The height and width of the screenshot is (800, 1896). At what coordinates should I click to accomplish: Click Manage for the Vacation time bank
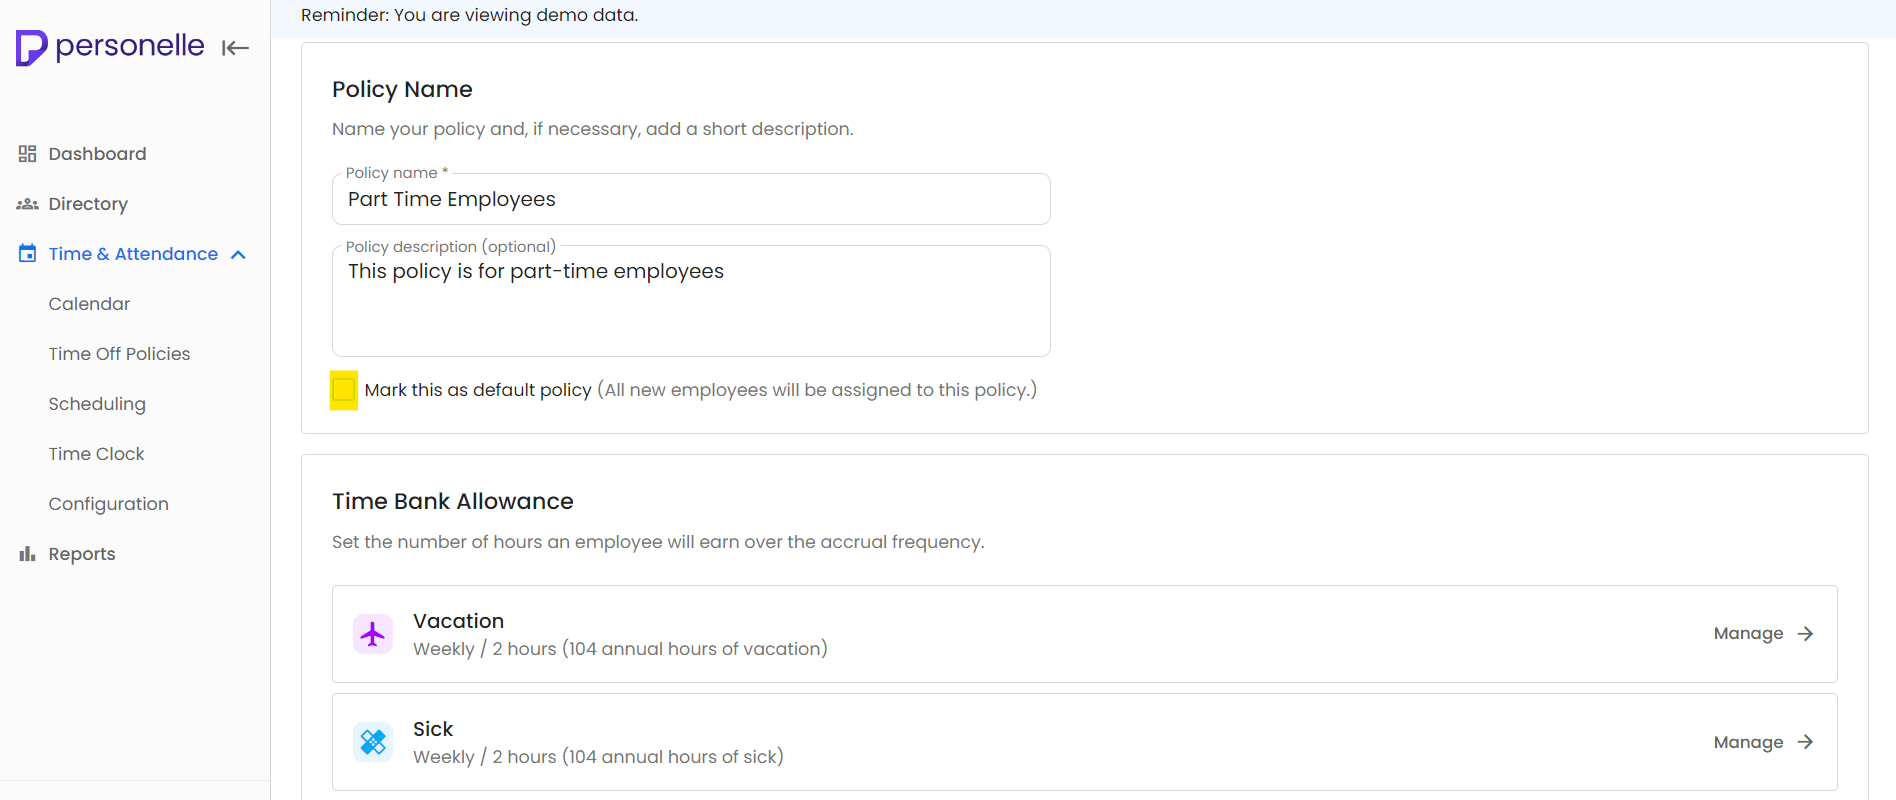[x=1747, y=633]
